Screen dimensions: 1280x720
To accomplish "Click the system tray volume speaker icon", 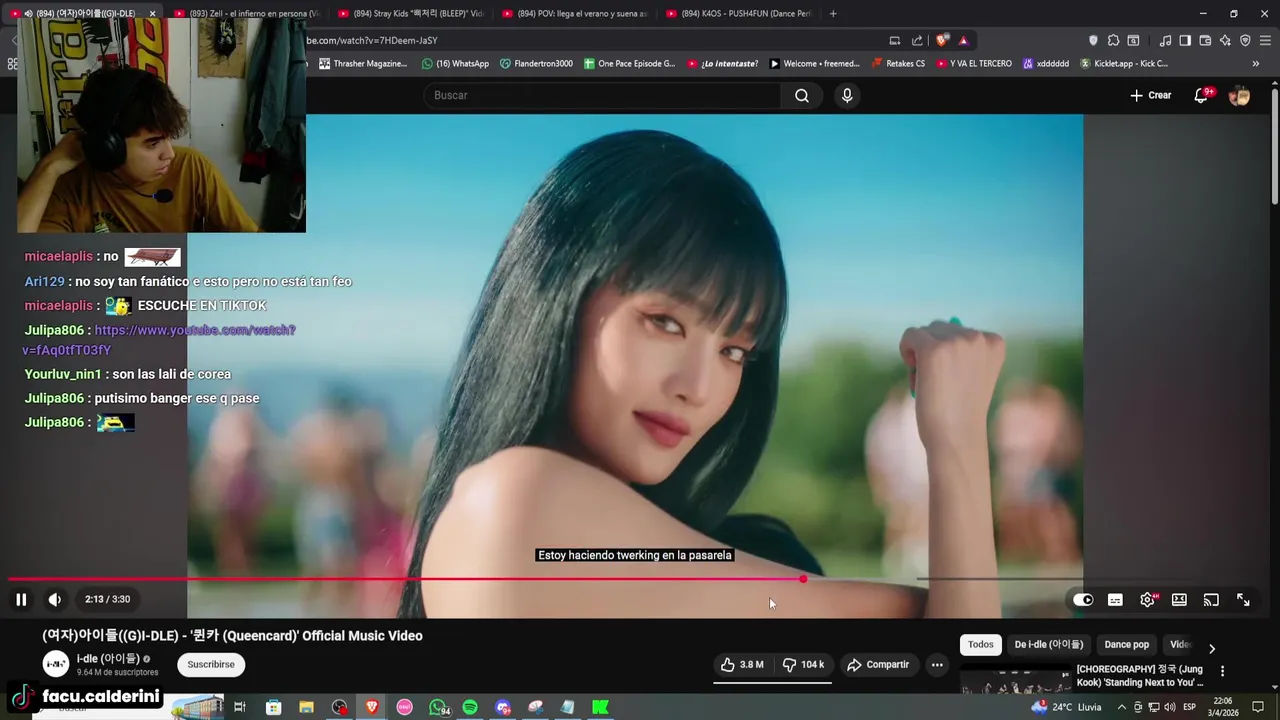I will click(1169, 707).
